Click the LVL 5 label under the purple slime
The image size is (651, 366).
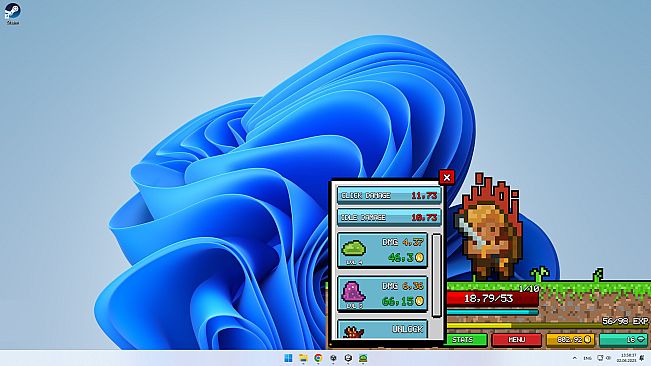pyautogui.click(x=354, y=306)
